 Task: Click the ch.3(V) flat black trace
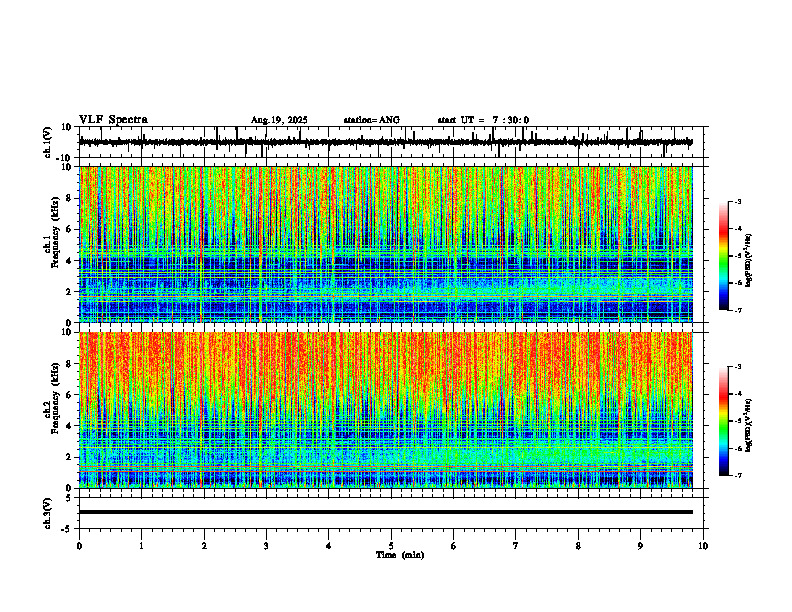click(x=386, y=512)
